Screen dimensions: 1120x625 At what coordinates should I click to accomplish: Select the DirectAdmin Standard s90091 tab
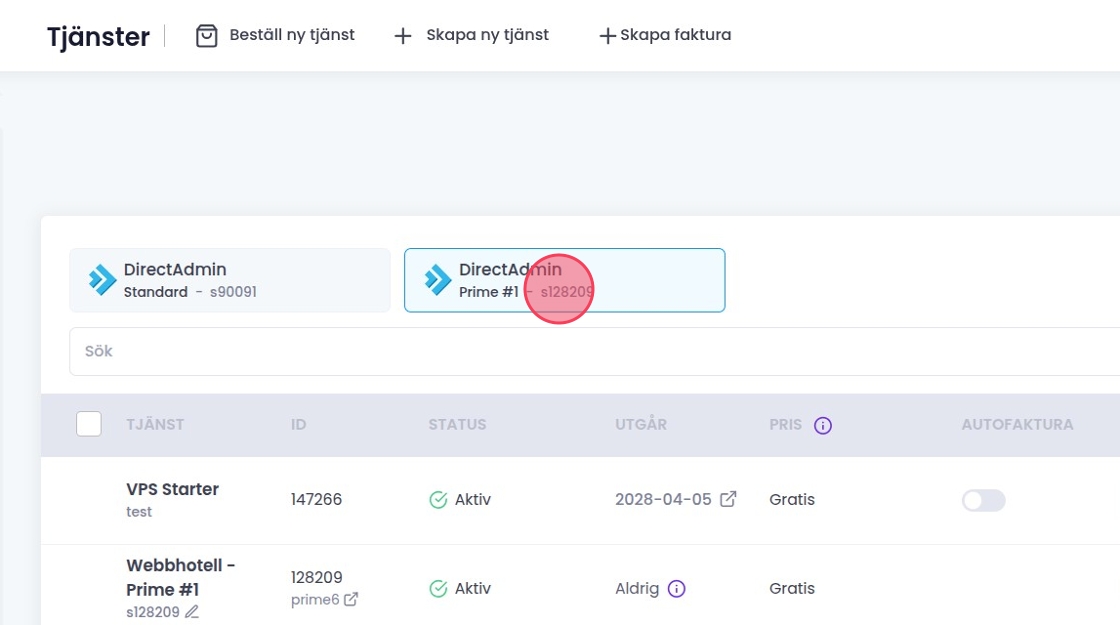pos(229,280)
